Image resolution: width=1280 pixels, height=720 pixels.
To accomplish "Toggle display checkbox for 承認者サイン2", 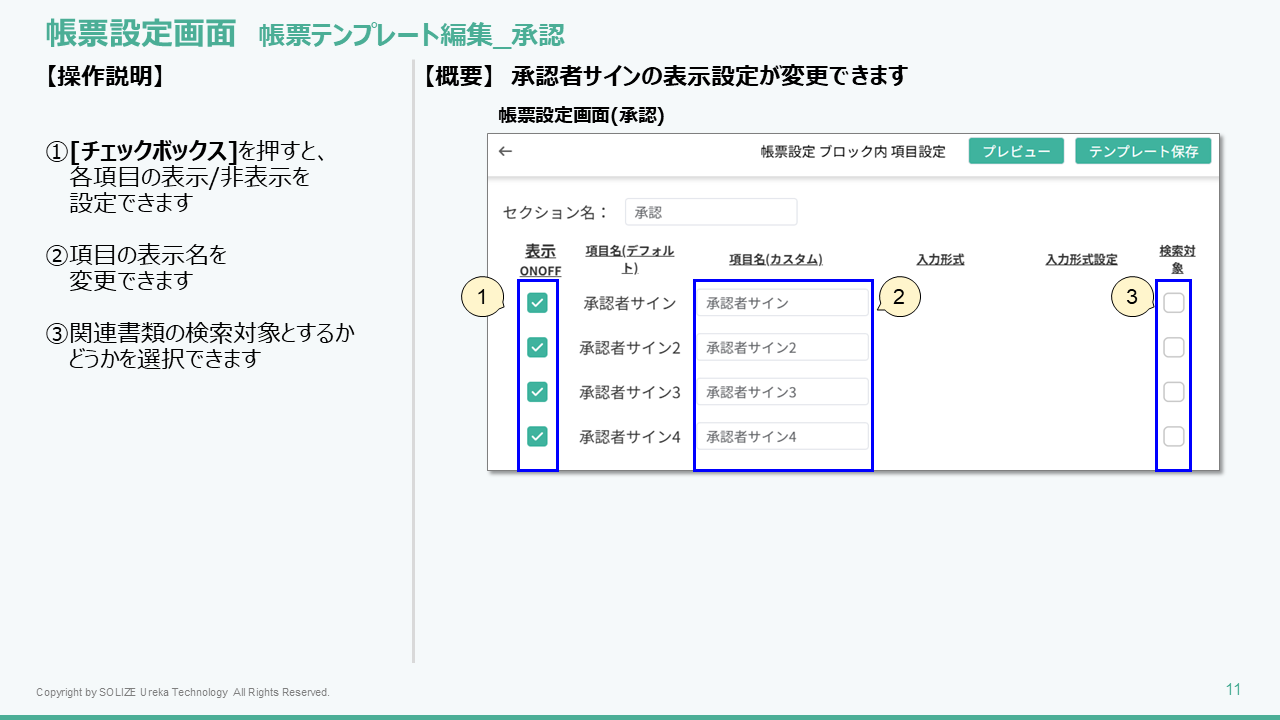I will 538,347.
